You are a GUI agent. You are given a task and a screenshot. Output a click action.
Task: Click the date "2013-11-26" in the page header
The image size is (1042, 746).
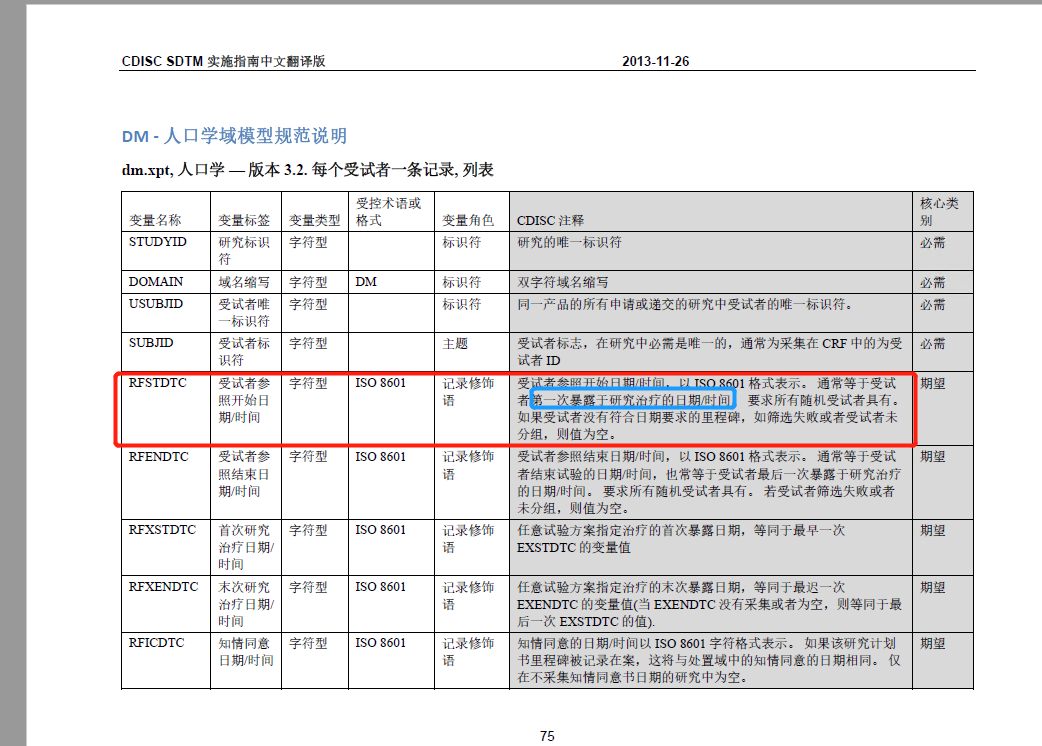coord(655,61)
